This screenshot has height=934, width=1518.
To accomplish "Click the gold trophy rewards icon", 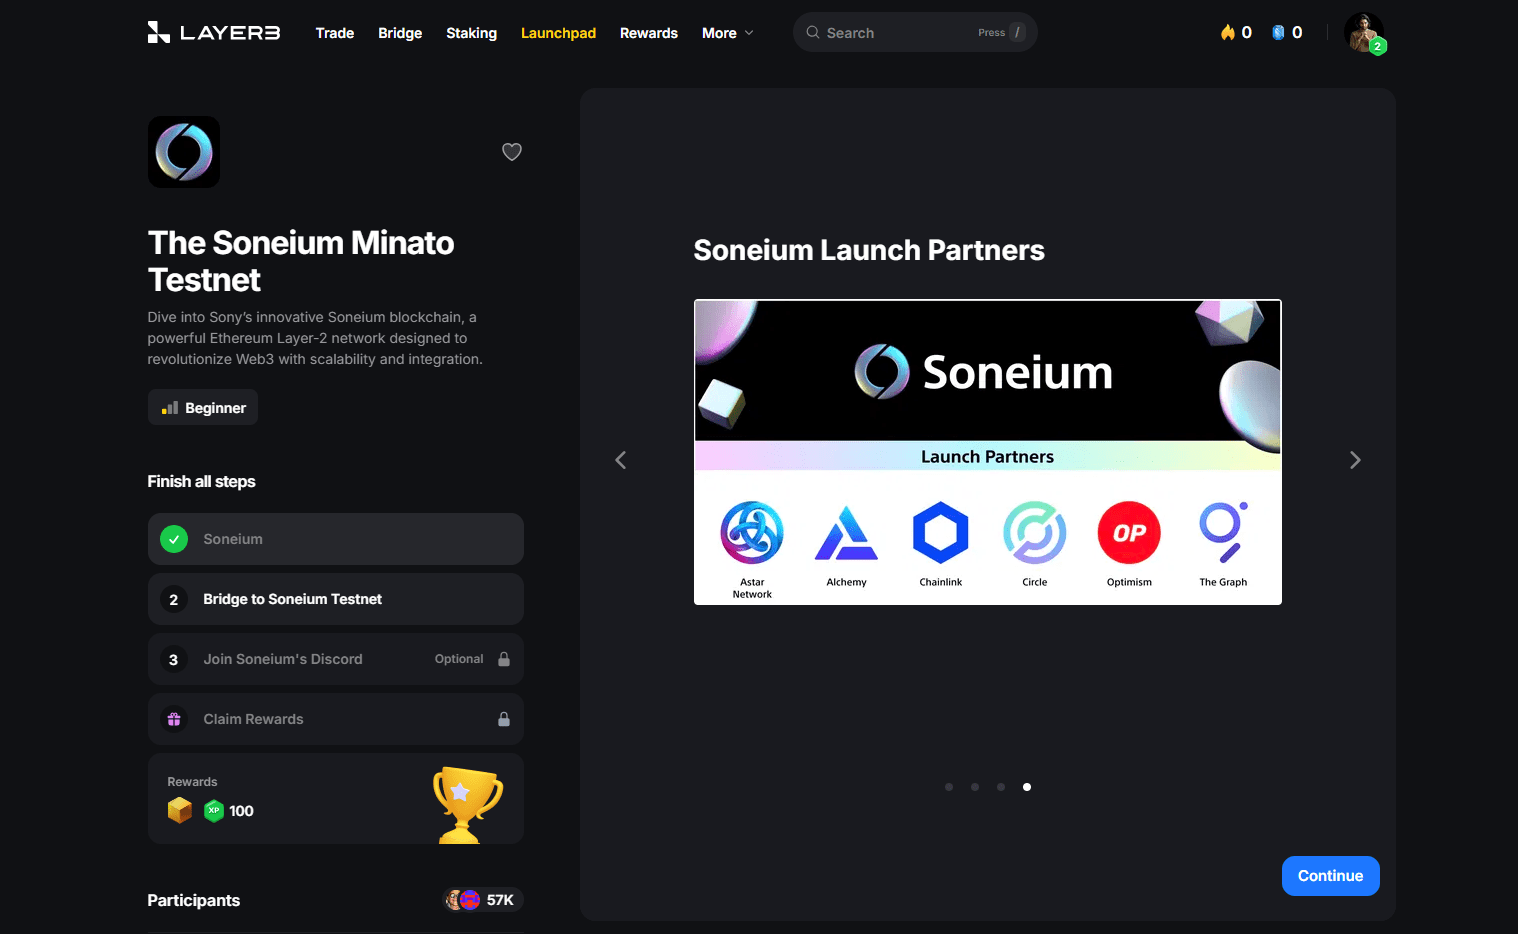I will [x=467, y=804].
